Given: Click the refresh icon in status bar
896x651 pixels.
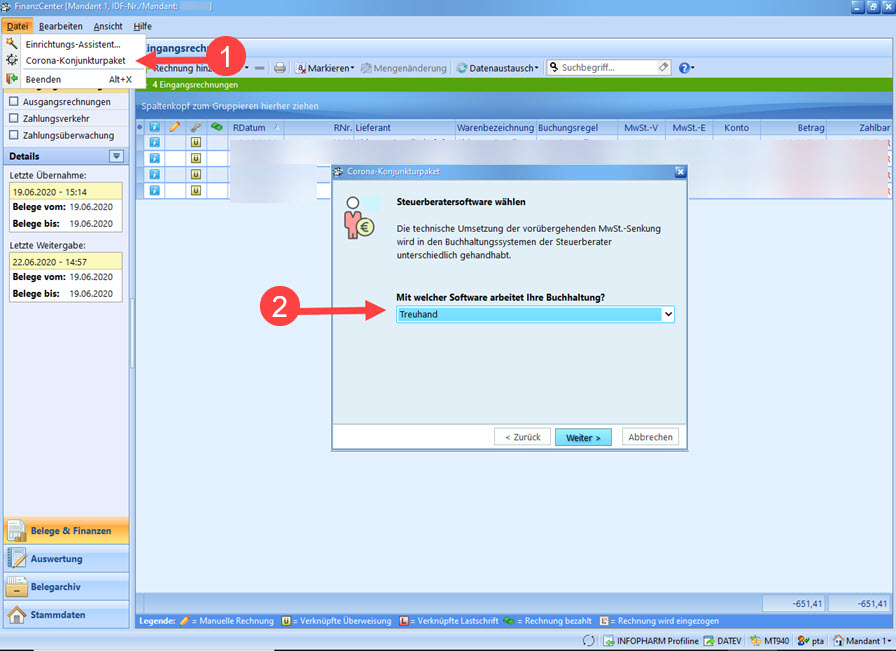Looking at the screenshot, I should click(589, 640).
